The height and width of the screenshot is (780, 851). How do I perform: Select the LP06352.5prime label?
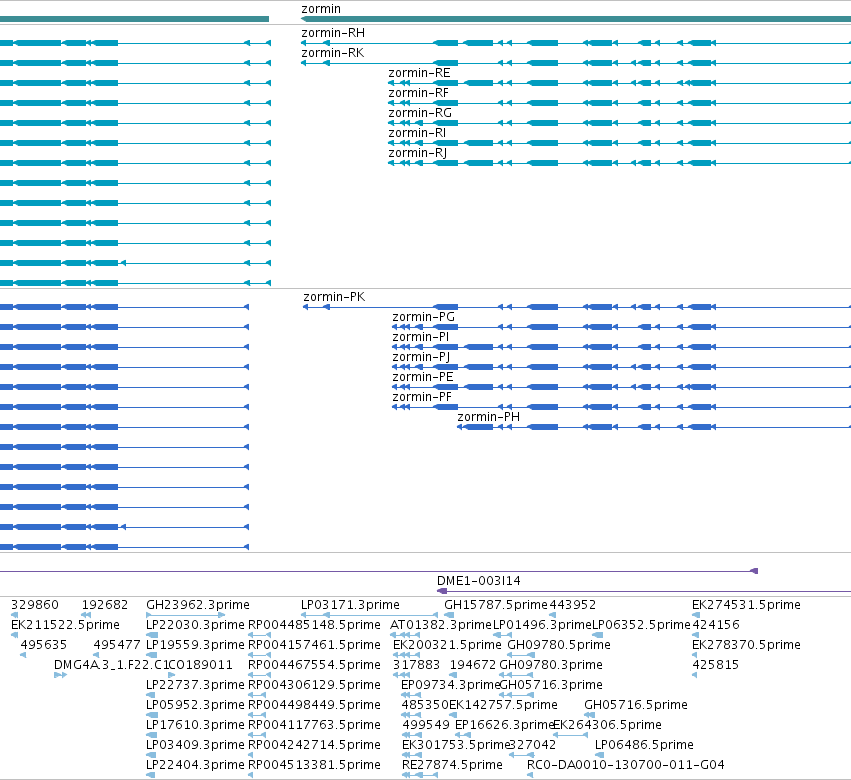tap(641, 625)
